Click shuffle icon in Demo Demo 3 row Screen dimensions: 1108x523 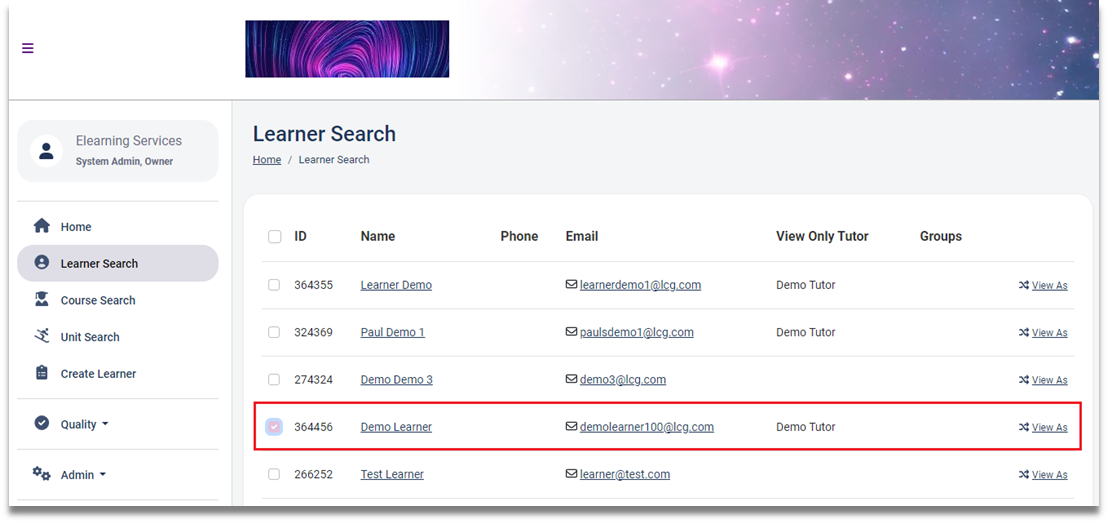point(1023,380)
